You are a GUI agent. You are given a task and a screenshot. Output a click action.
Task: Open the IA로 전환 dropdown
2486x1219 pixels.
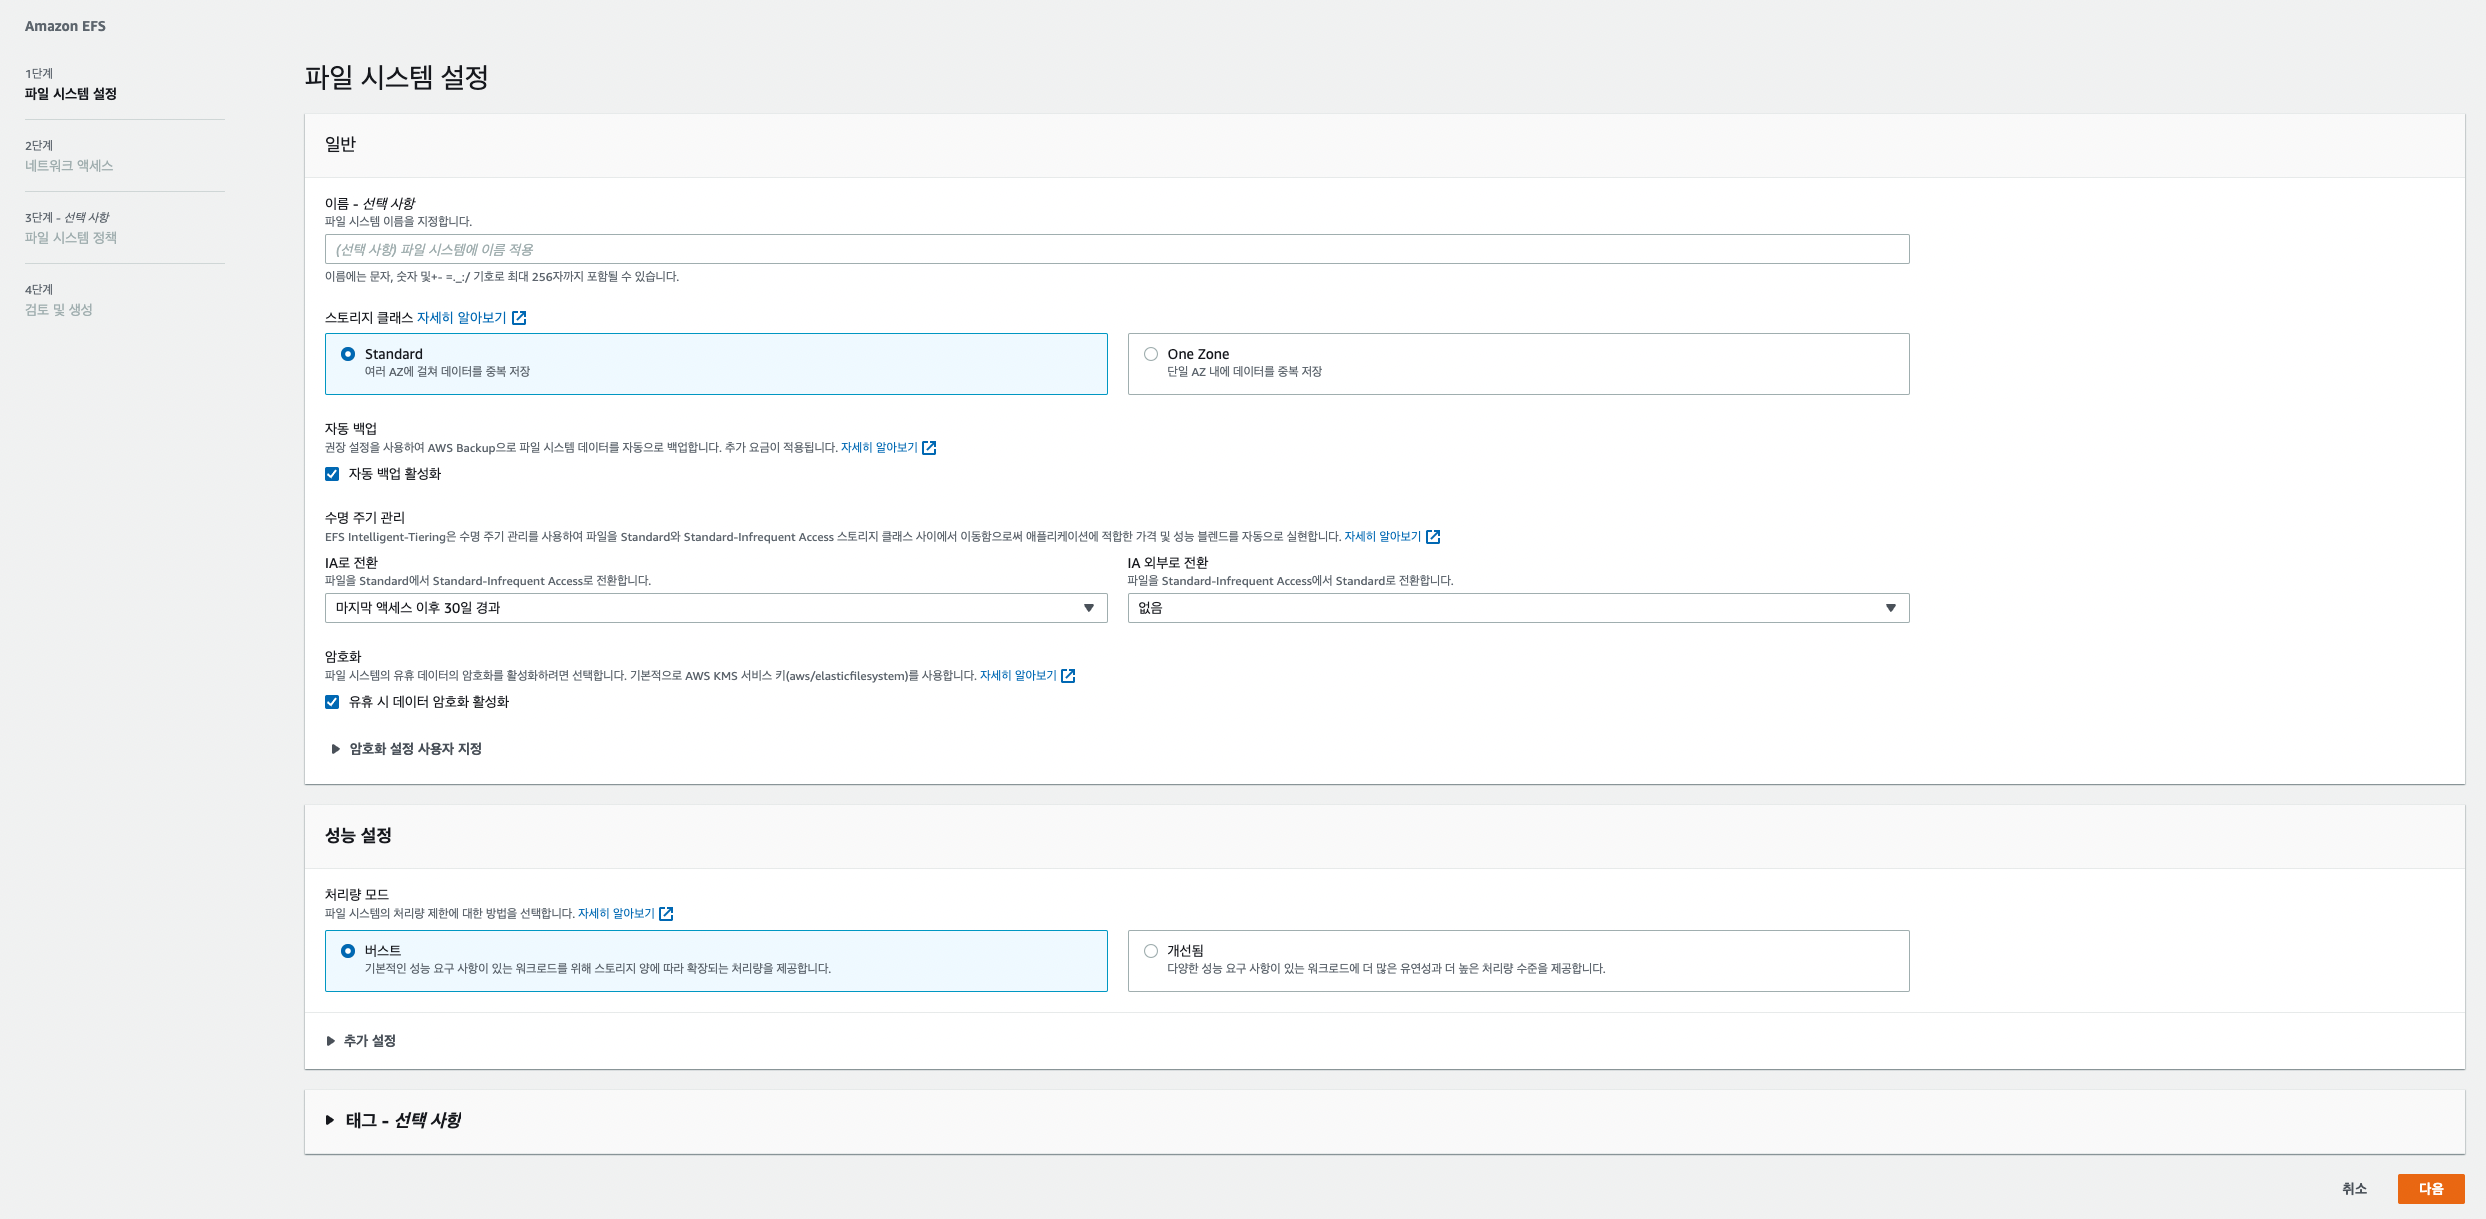(715, 608)
